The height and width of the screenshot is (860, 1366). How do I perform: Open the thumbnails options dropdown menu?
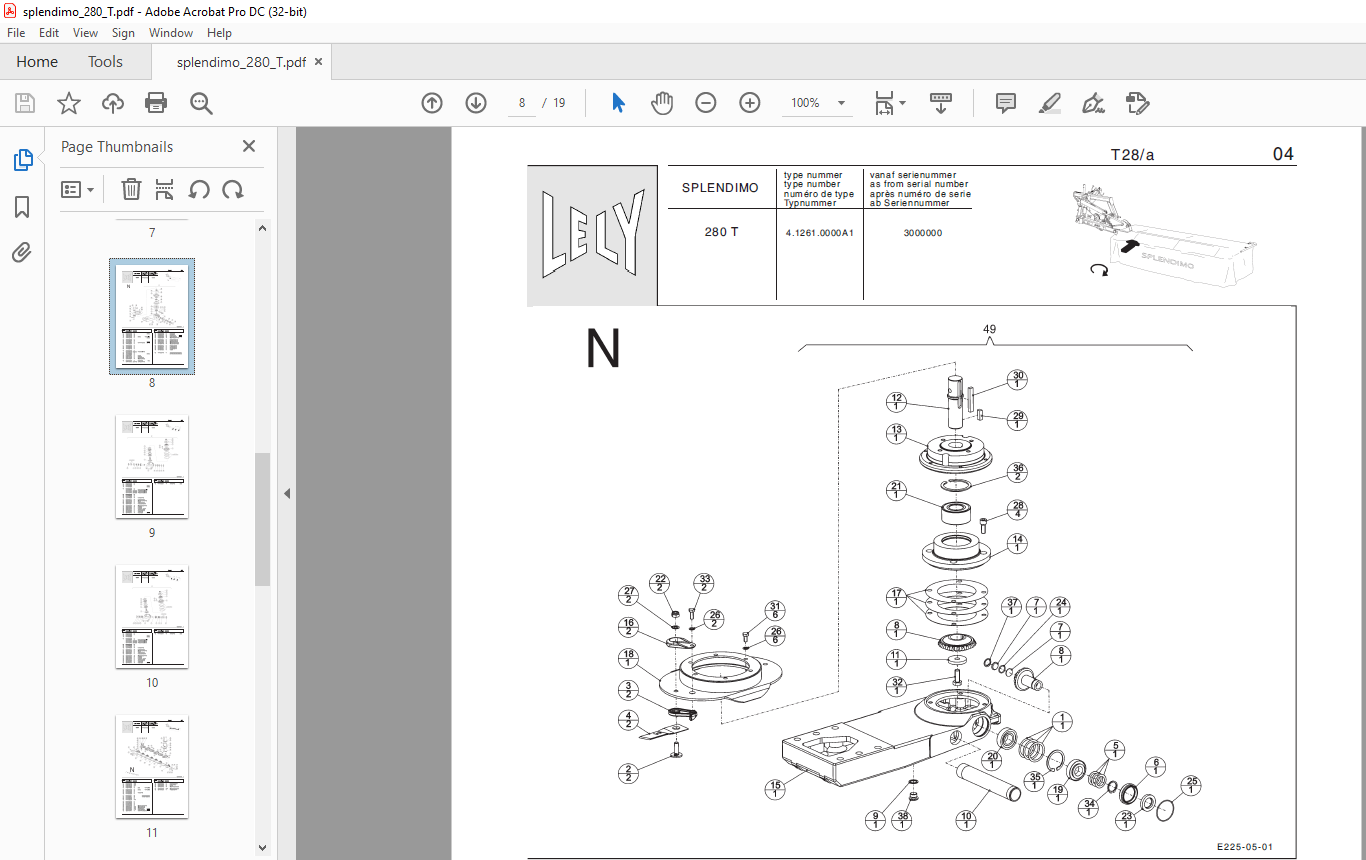point(78,189)
